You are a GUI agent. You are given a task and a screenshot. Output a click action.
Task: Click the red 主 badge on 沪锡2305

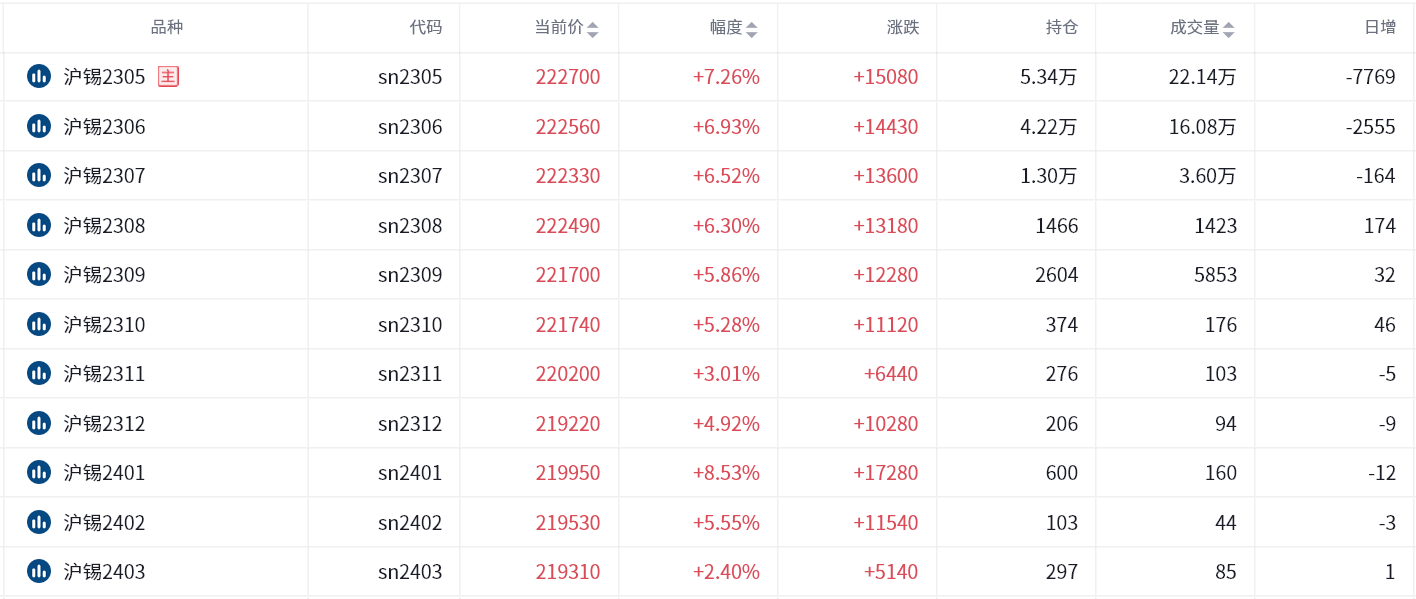tap(168, 76)
